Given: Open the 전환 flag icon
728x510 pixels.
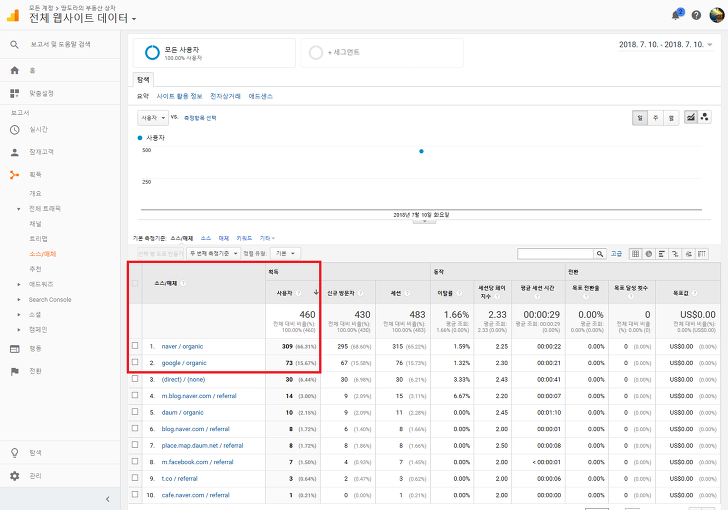Looking at the screenshot, I should pos(14,371).
